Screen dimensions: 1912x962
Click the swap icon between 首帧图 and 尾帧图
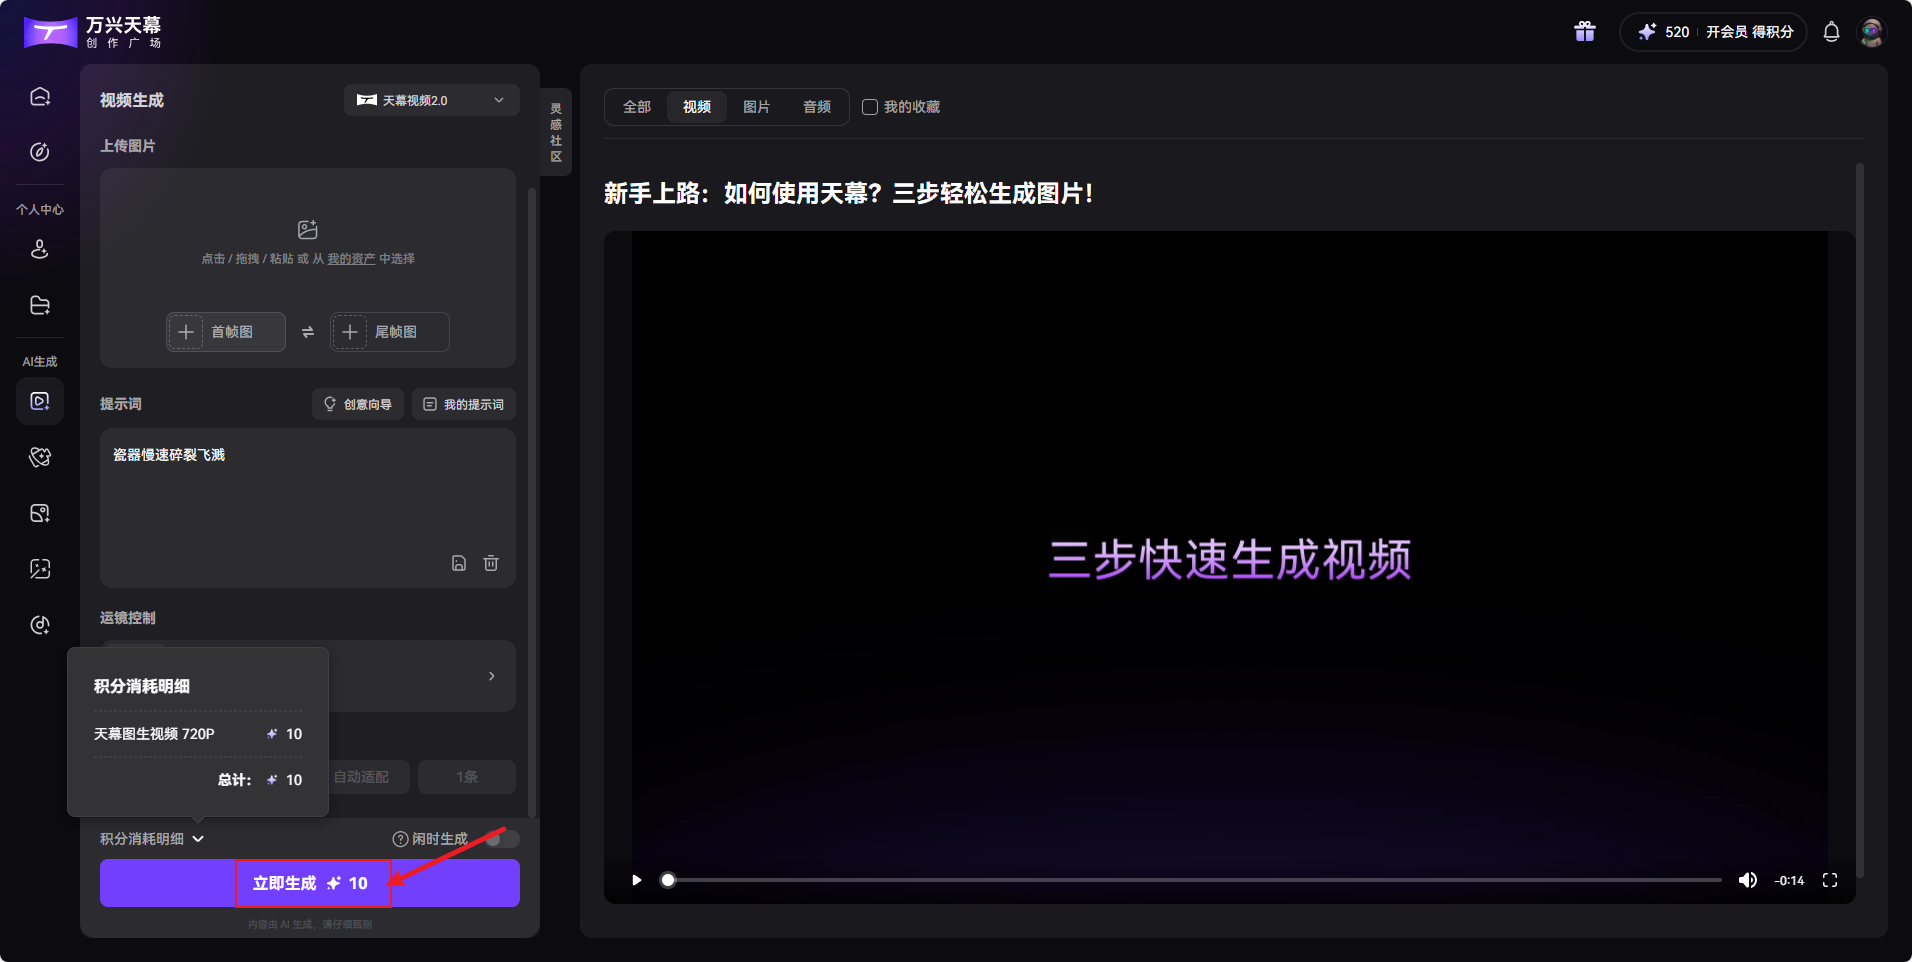307,331
